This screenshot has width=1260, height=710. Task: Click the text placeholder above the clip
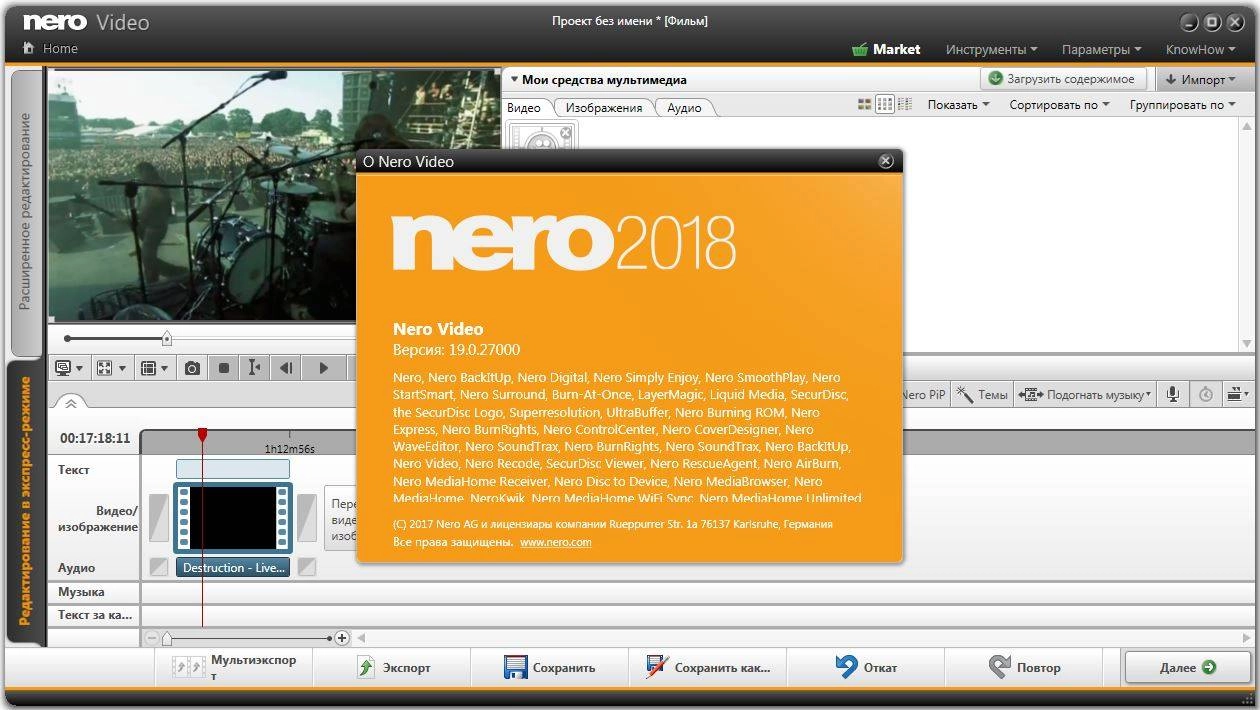(233, 469)
